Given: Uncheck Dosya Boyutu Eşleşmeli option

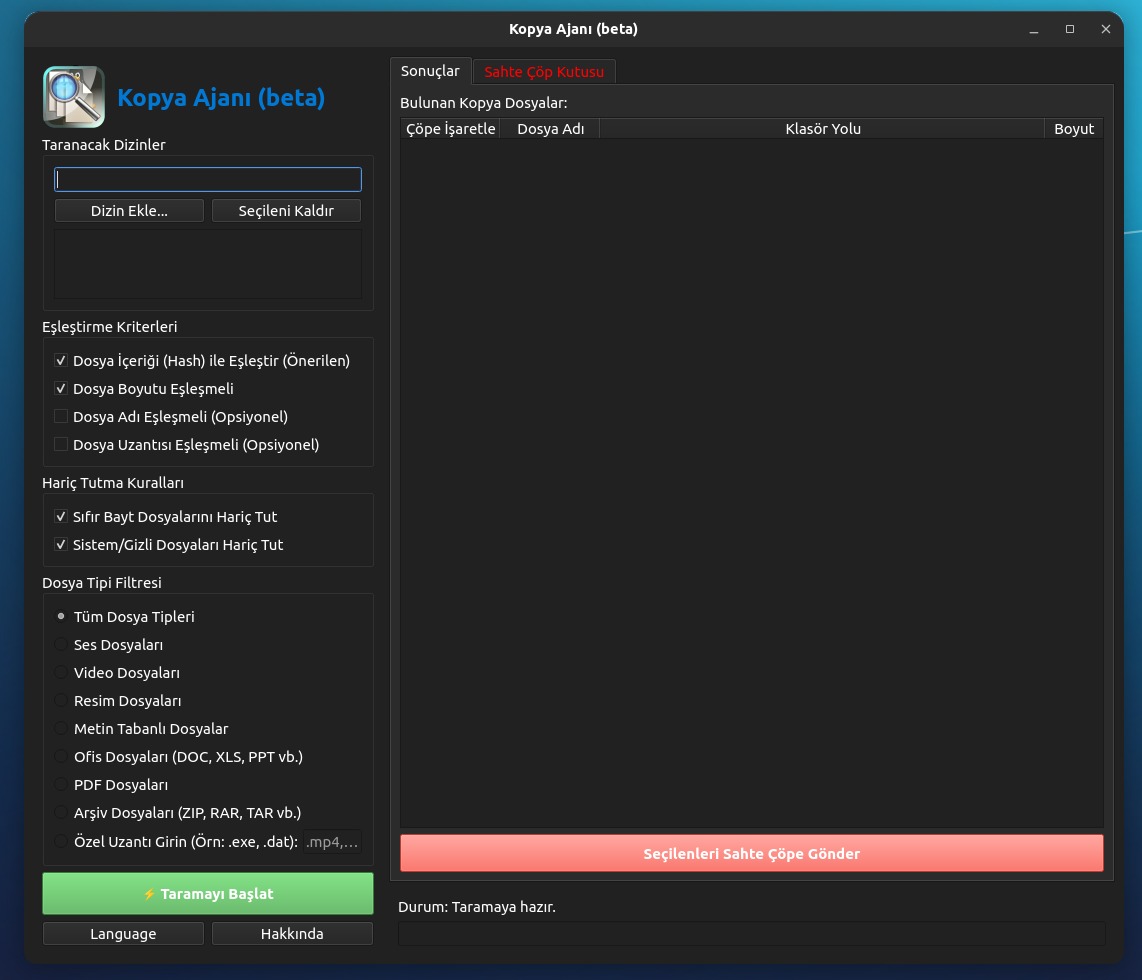Looking at the screenshot, I should 61,389.
